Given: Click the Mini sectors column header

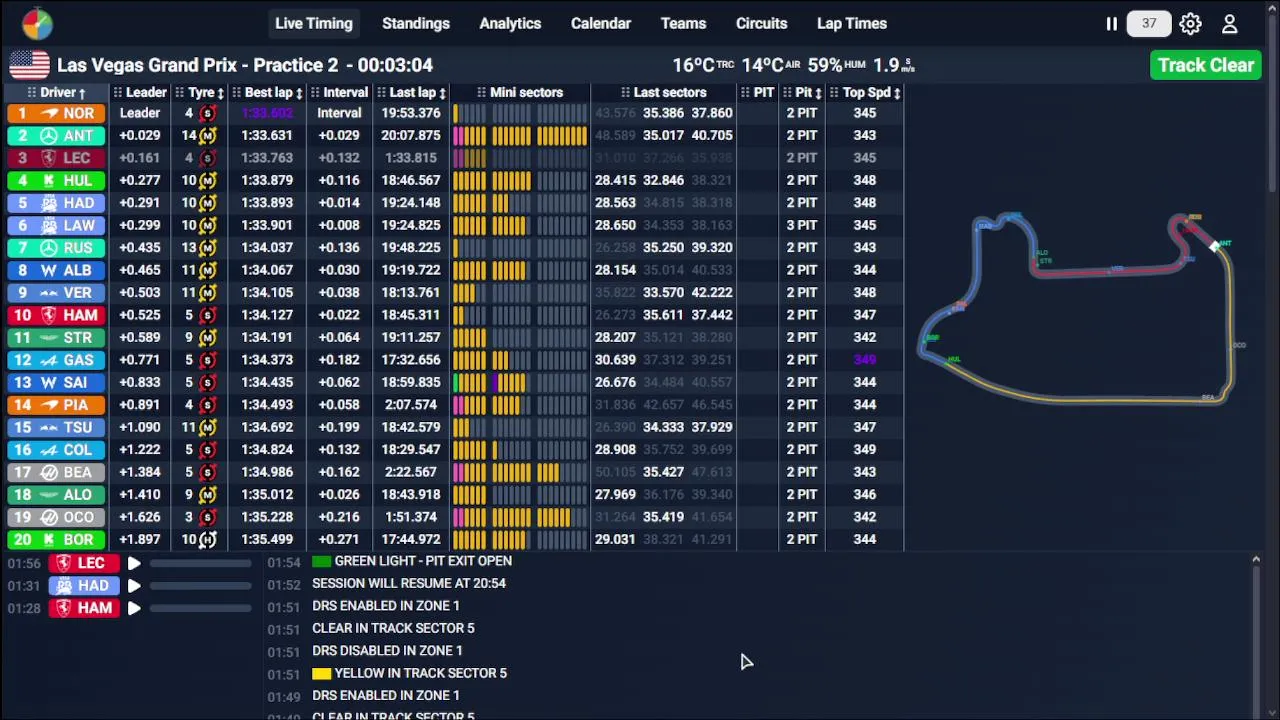Looking at the screenshot, I should [x=519, y=92].
